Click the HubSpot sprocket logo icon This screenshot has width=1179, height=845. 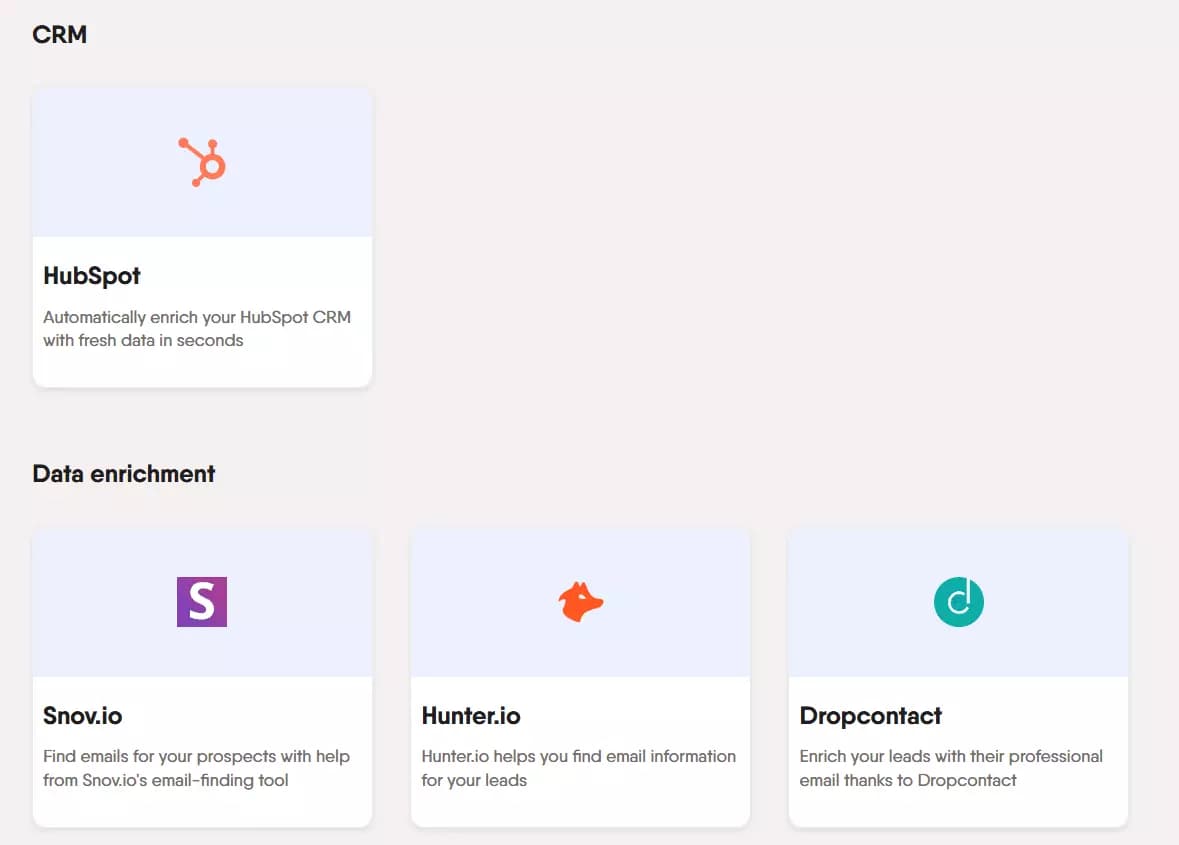tap(202, 160)
